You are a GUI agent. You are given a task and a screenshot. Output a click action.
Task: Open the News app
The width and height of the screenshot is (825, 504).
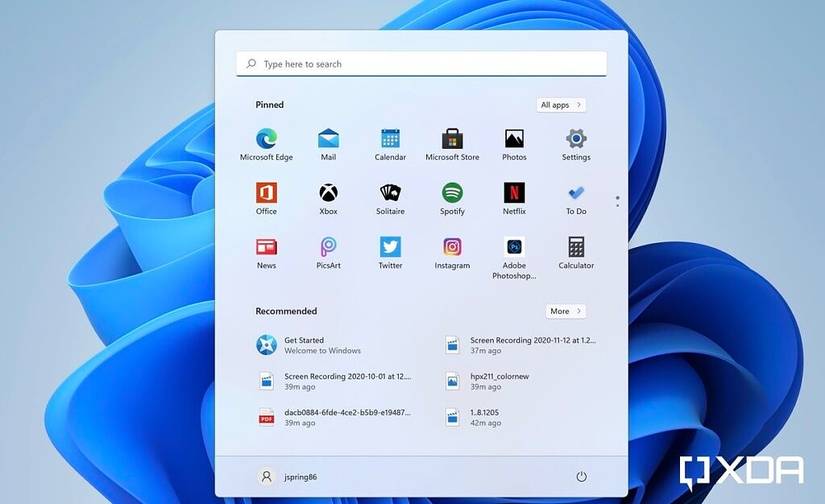point(266,253)
